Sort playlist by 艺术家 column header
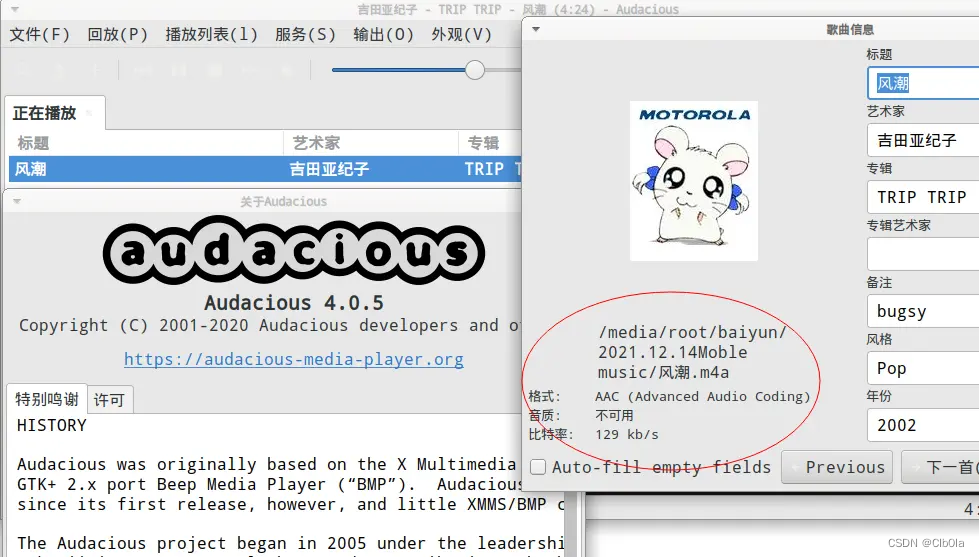Image resolution: width=979 pixels, height=557 pixels. tap(371, 143)
